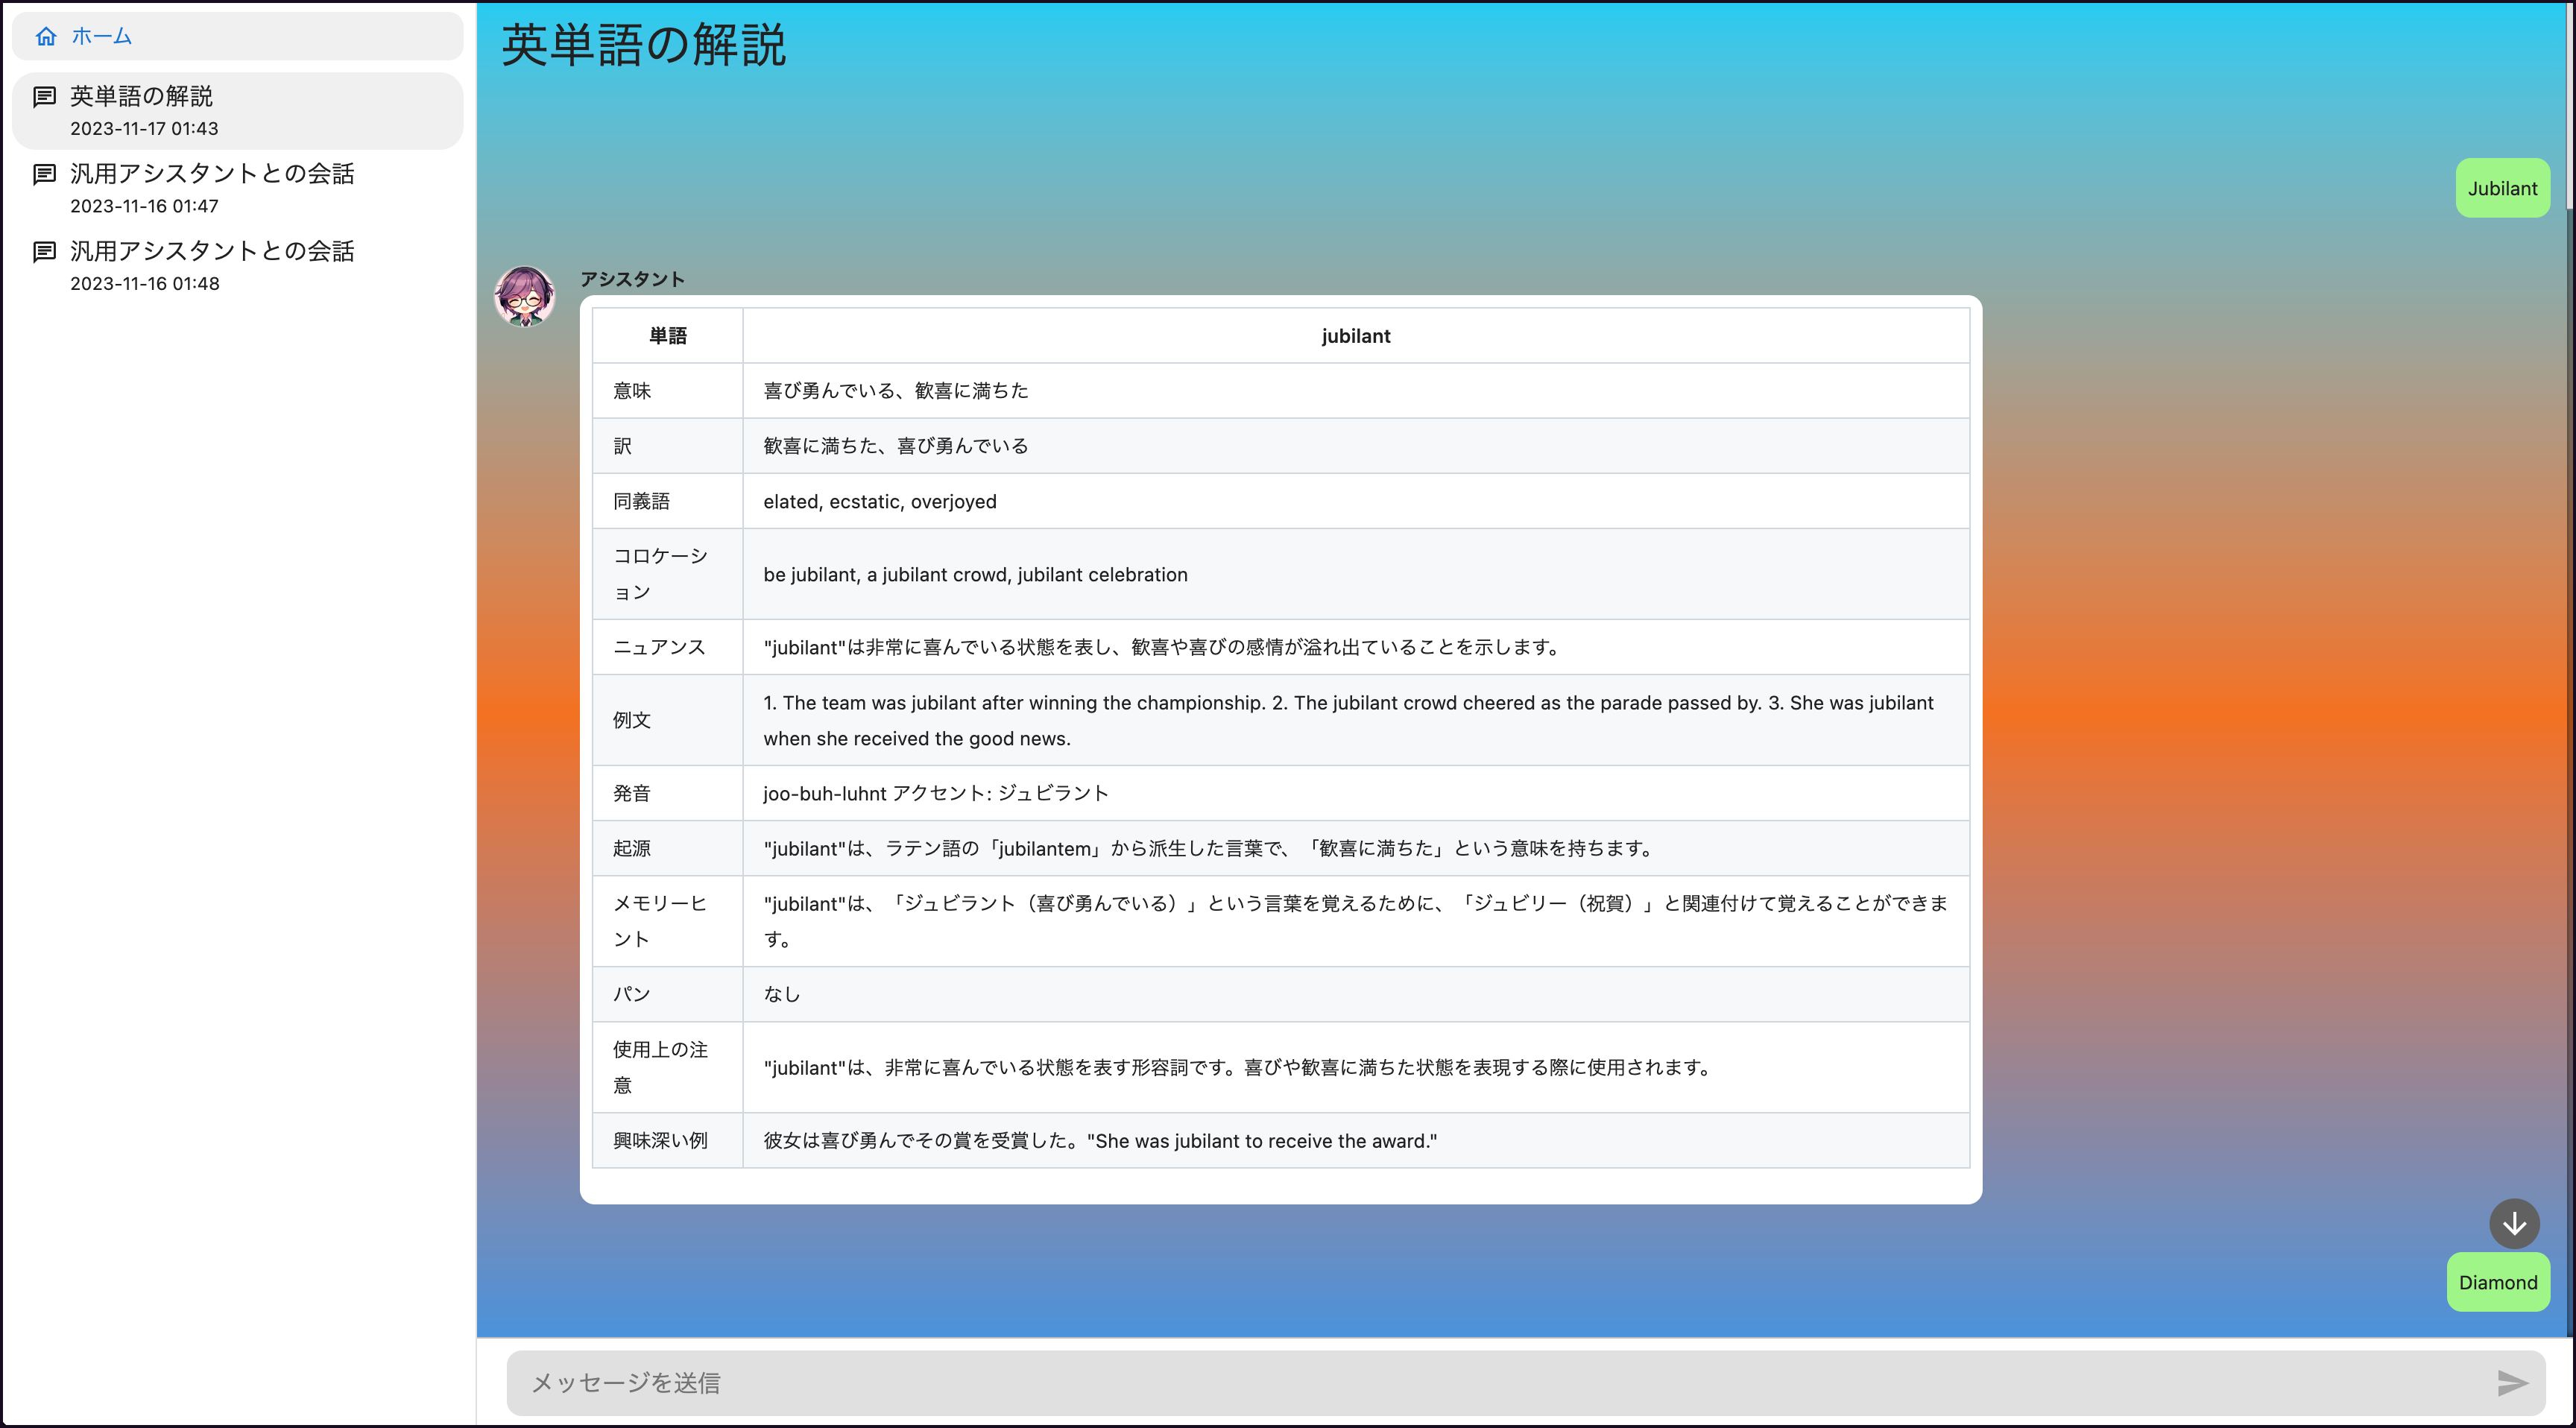Click the assistant avatar image

pyautogui.click(x=525, y=296)
